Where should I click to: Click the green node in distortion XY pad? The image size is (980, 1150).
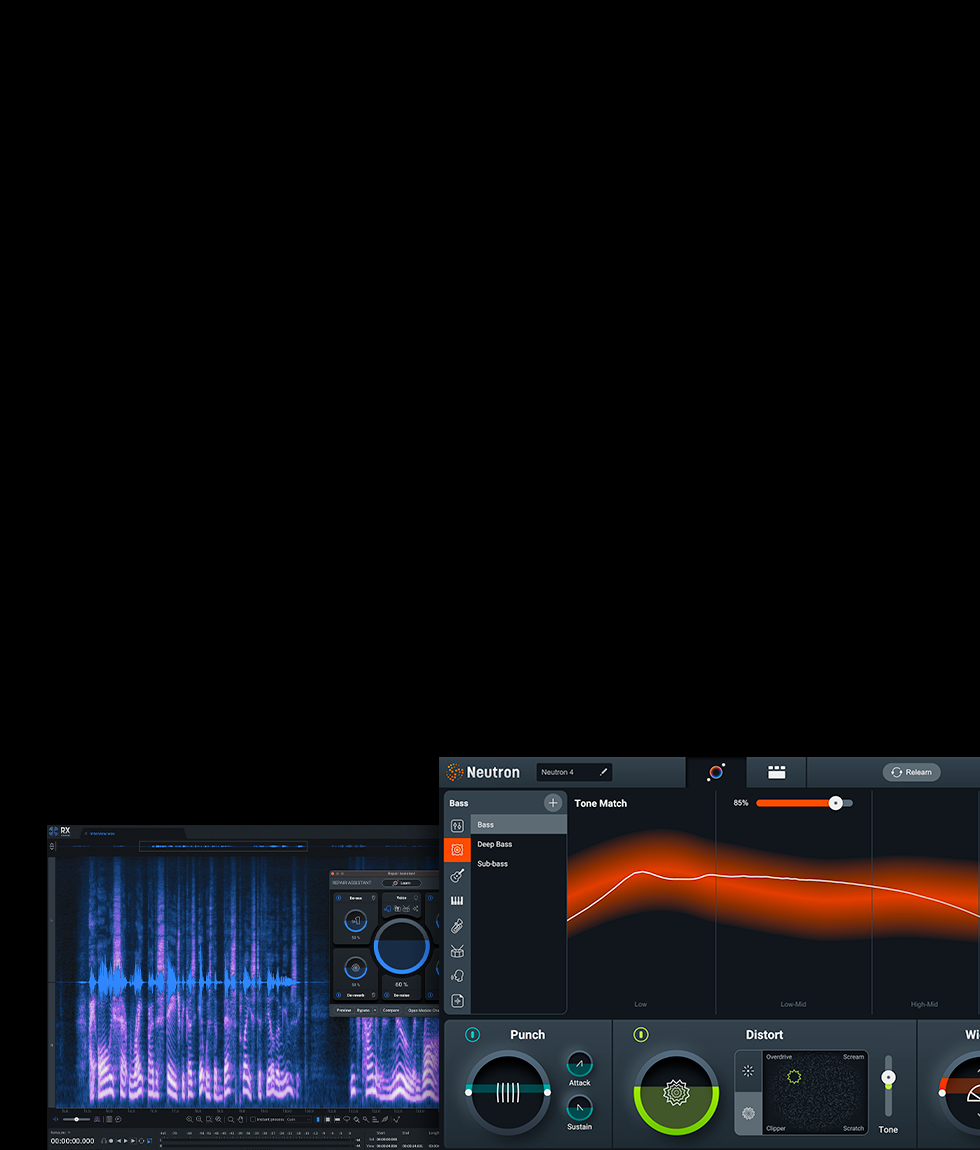[x=794, y=1077]
